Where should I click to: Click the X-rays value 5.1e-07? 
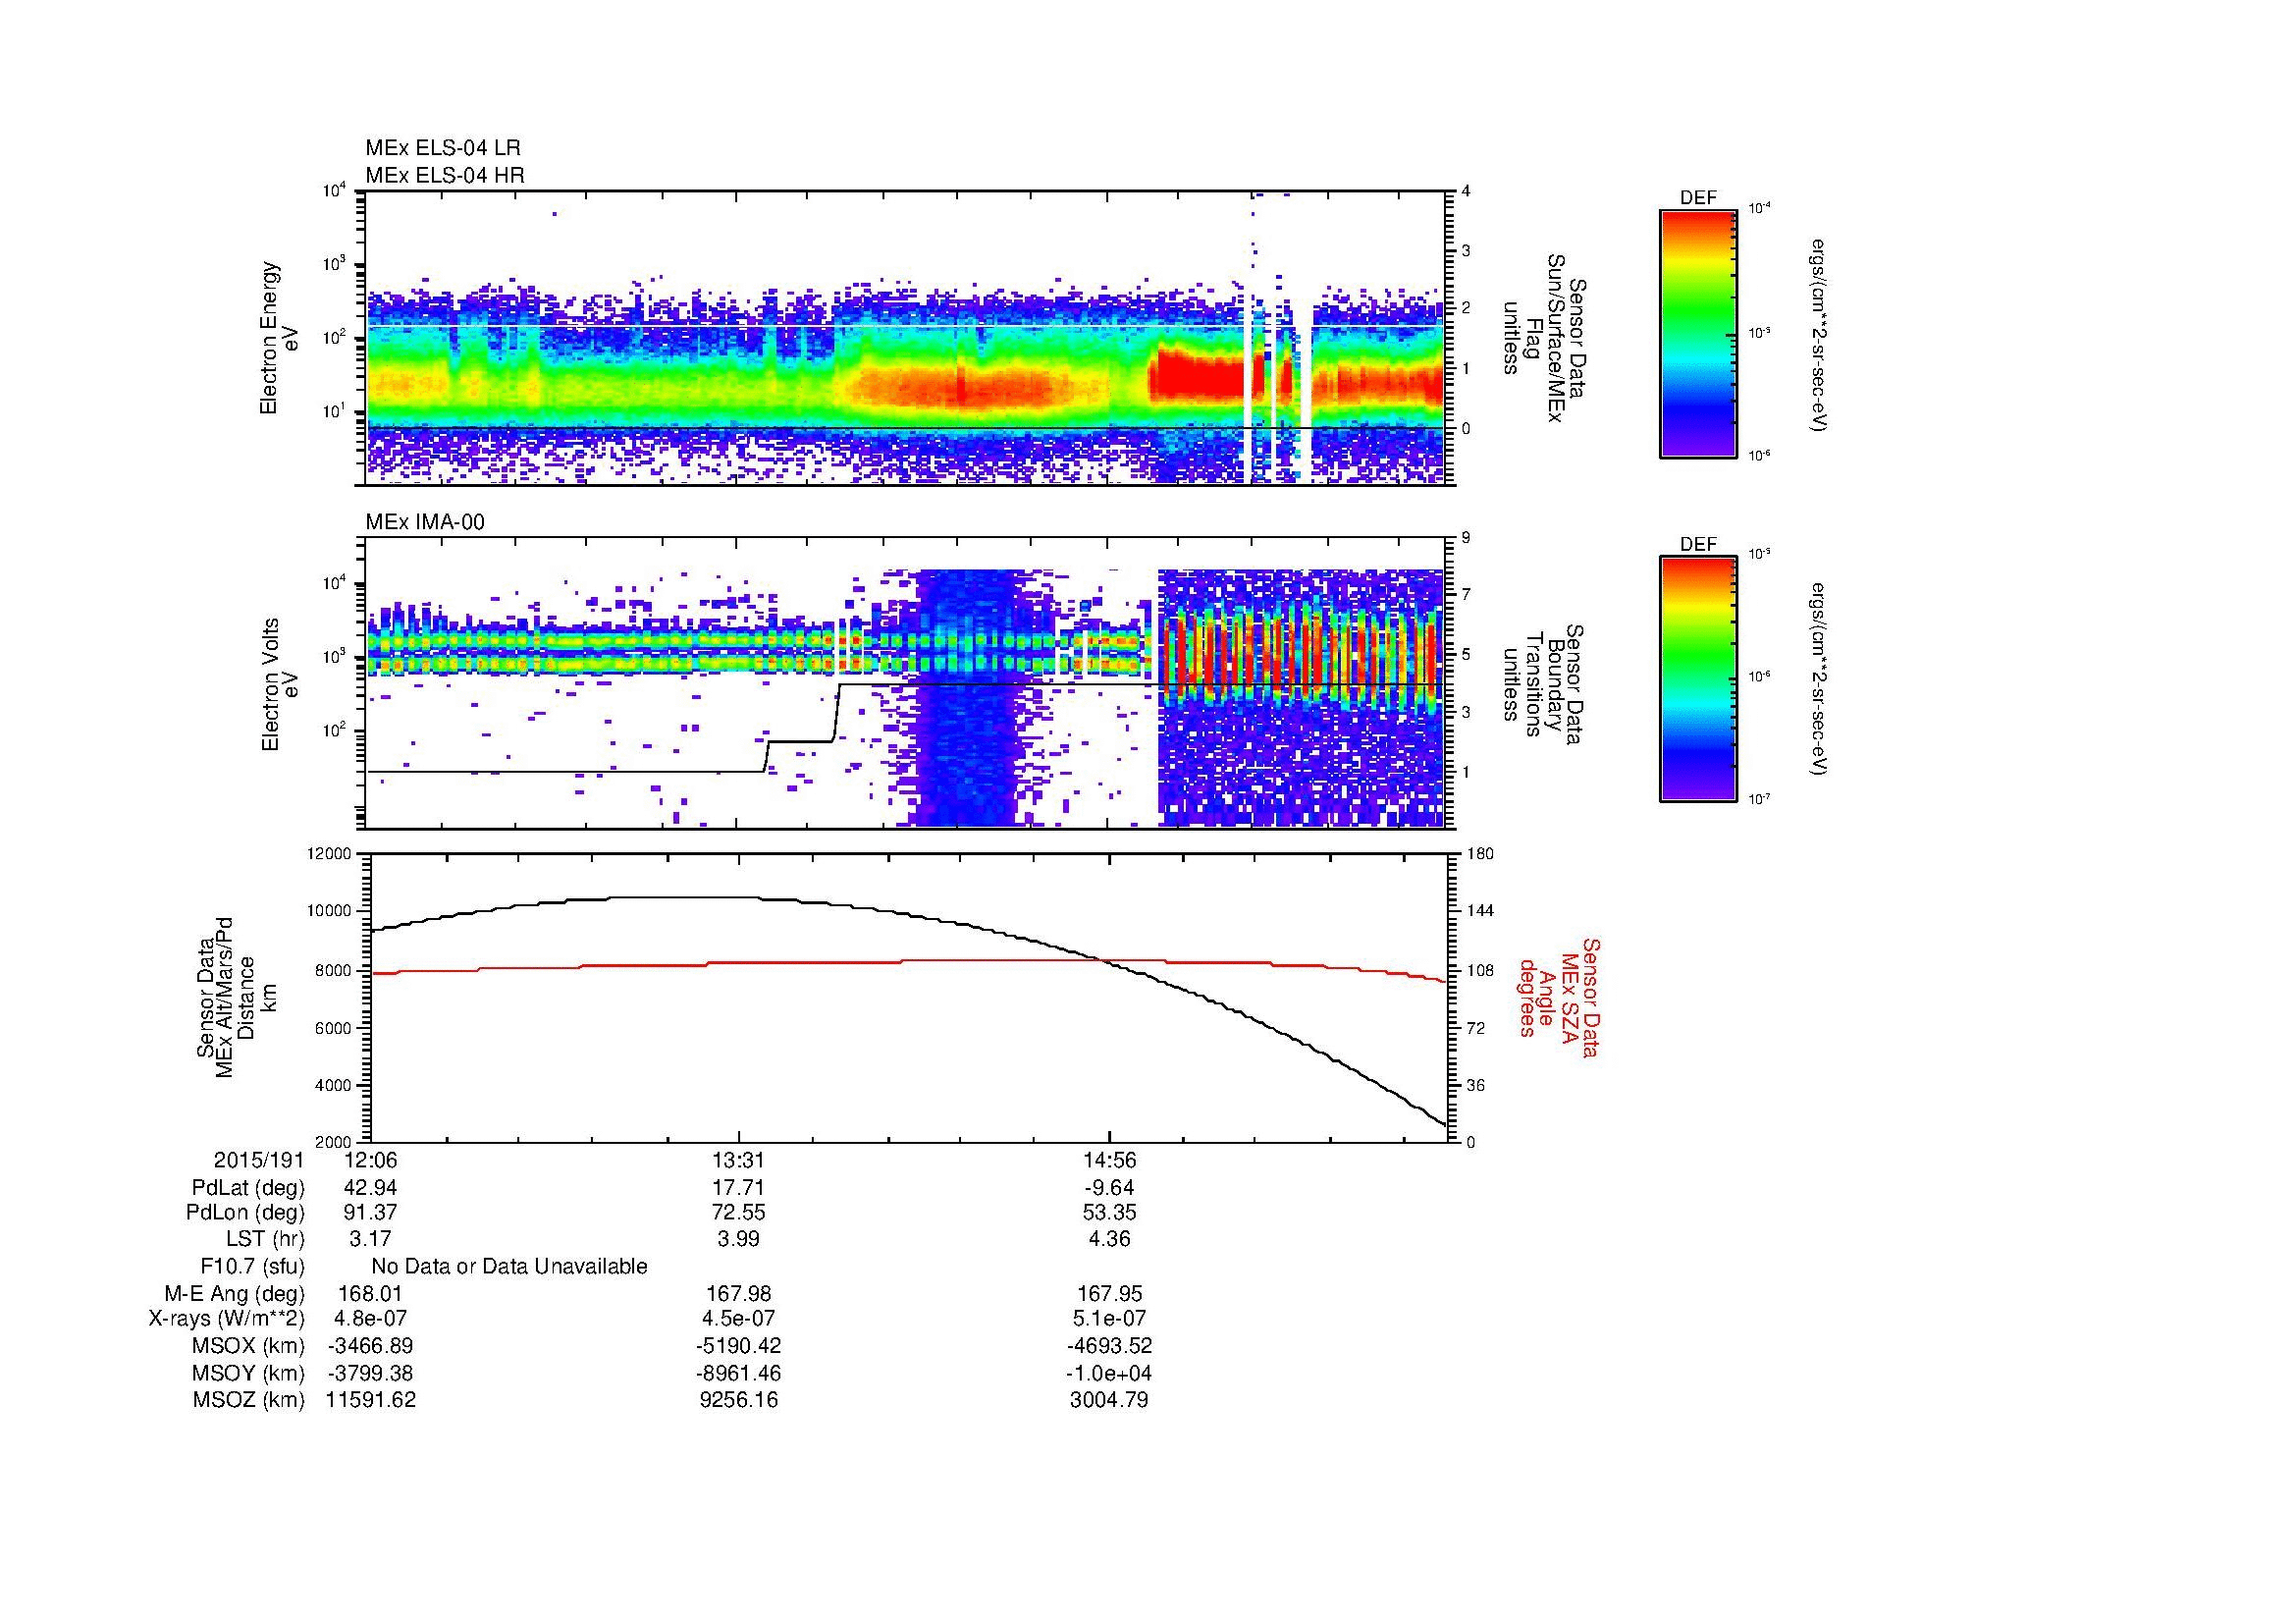(x=1109, y=1320)
